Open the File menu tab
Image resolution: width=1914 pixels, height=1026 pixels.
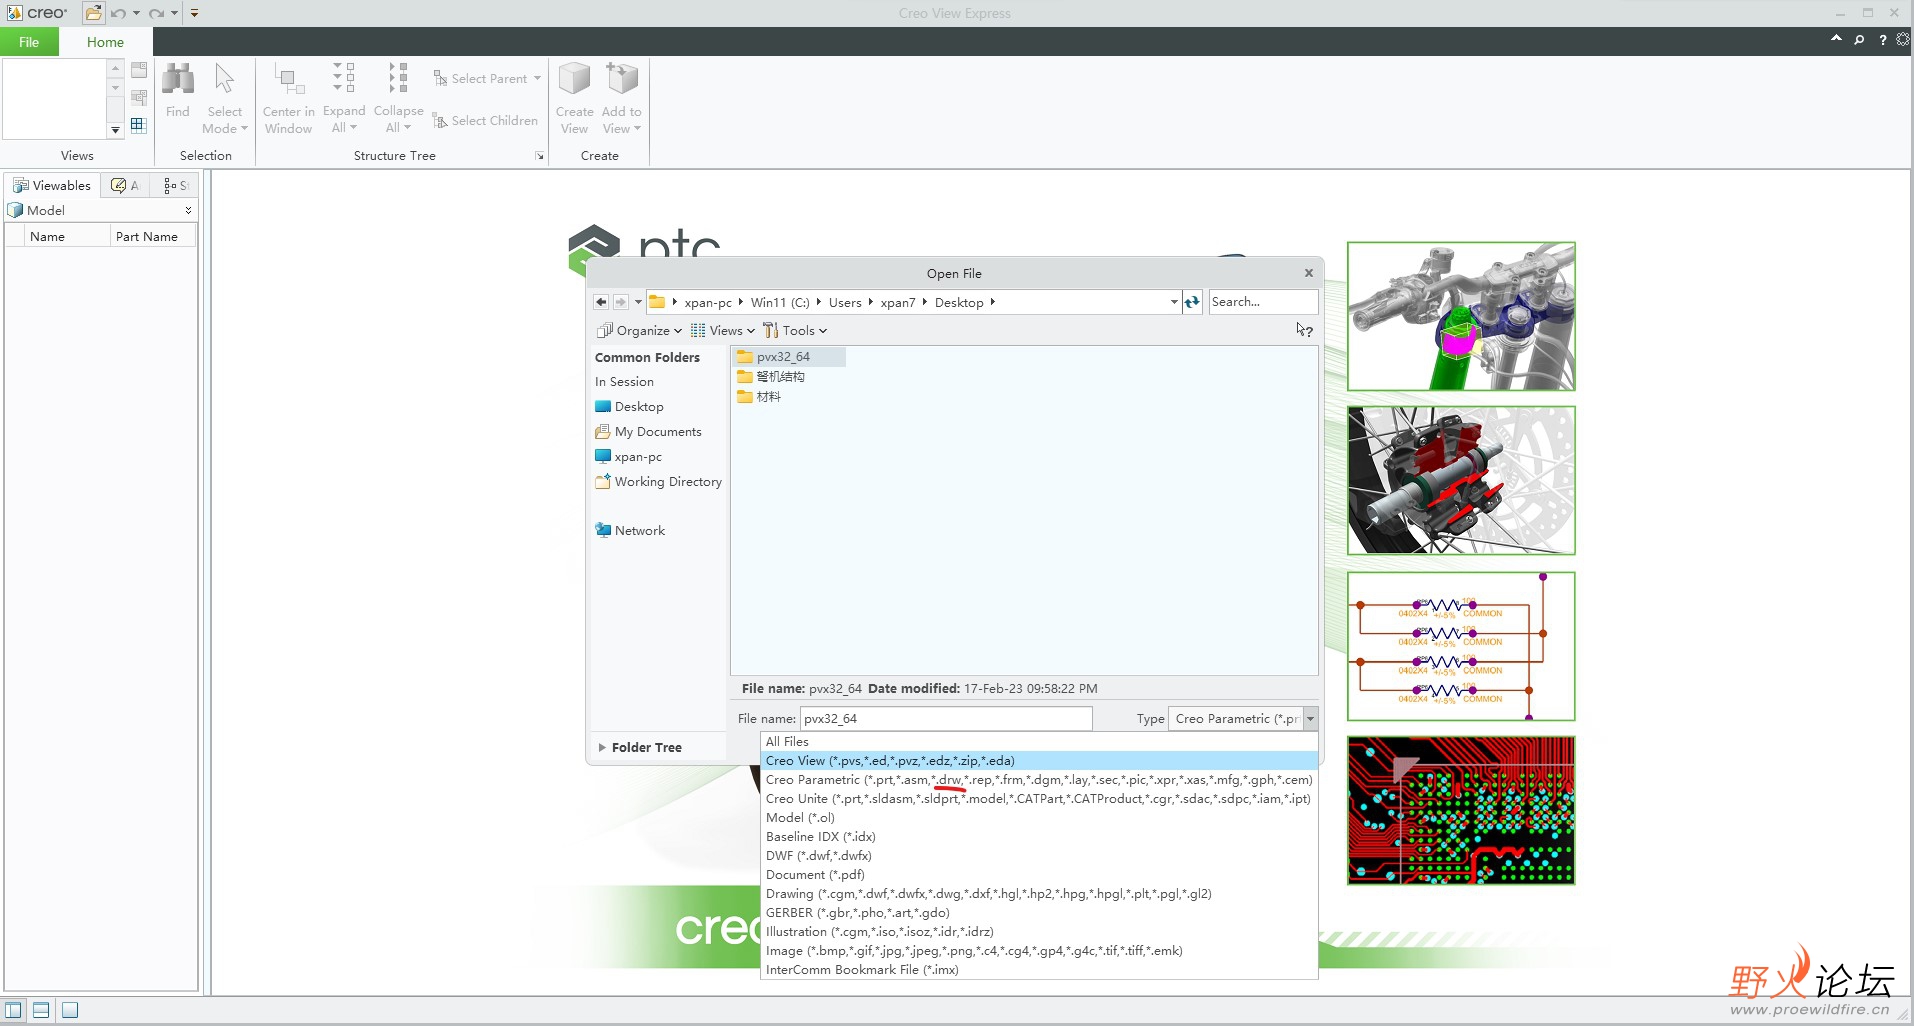click(x=29, y=42)
